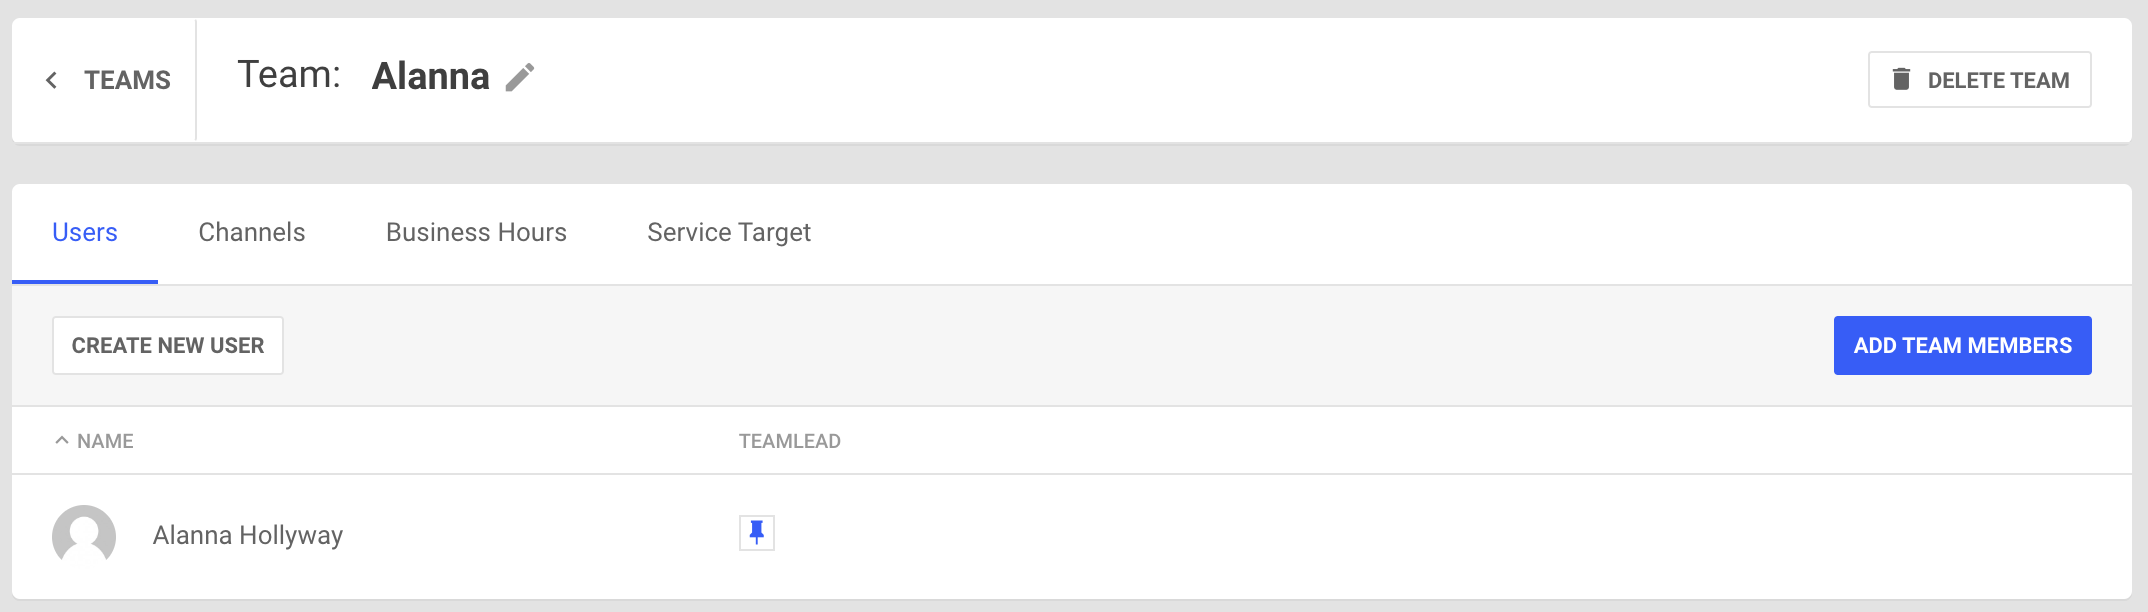Image resolution: width=2148 pixels, height=612 pixels.
Task: Click the CREATE NEW USER button
Action: point(168,346)
